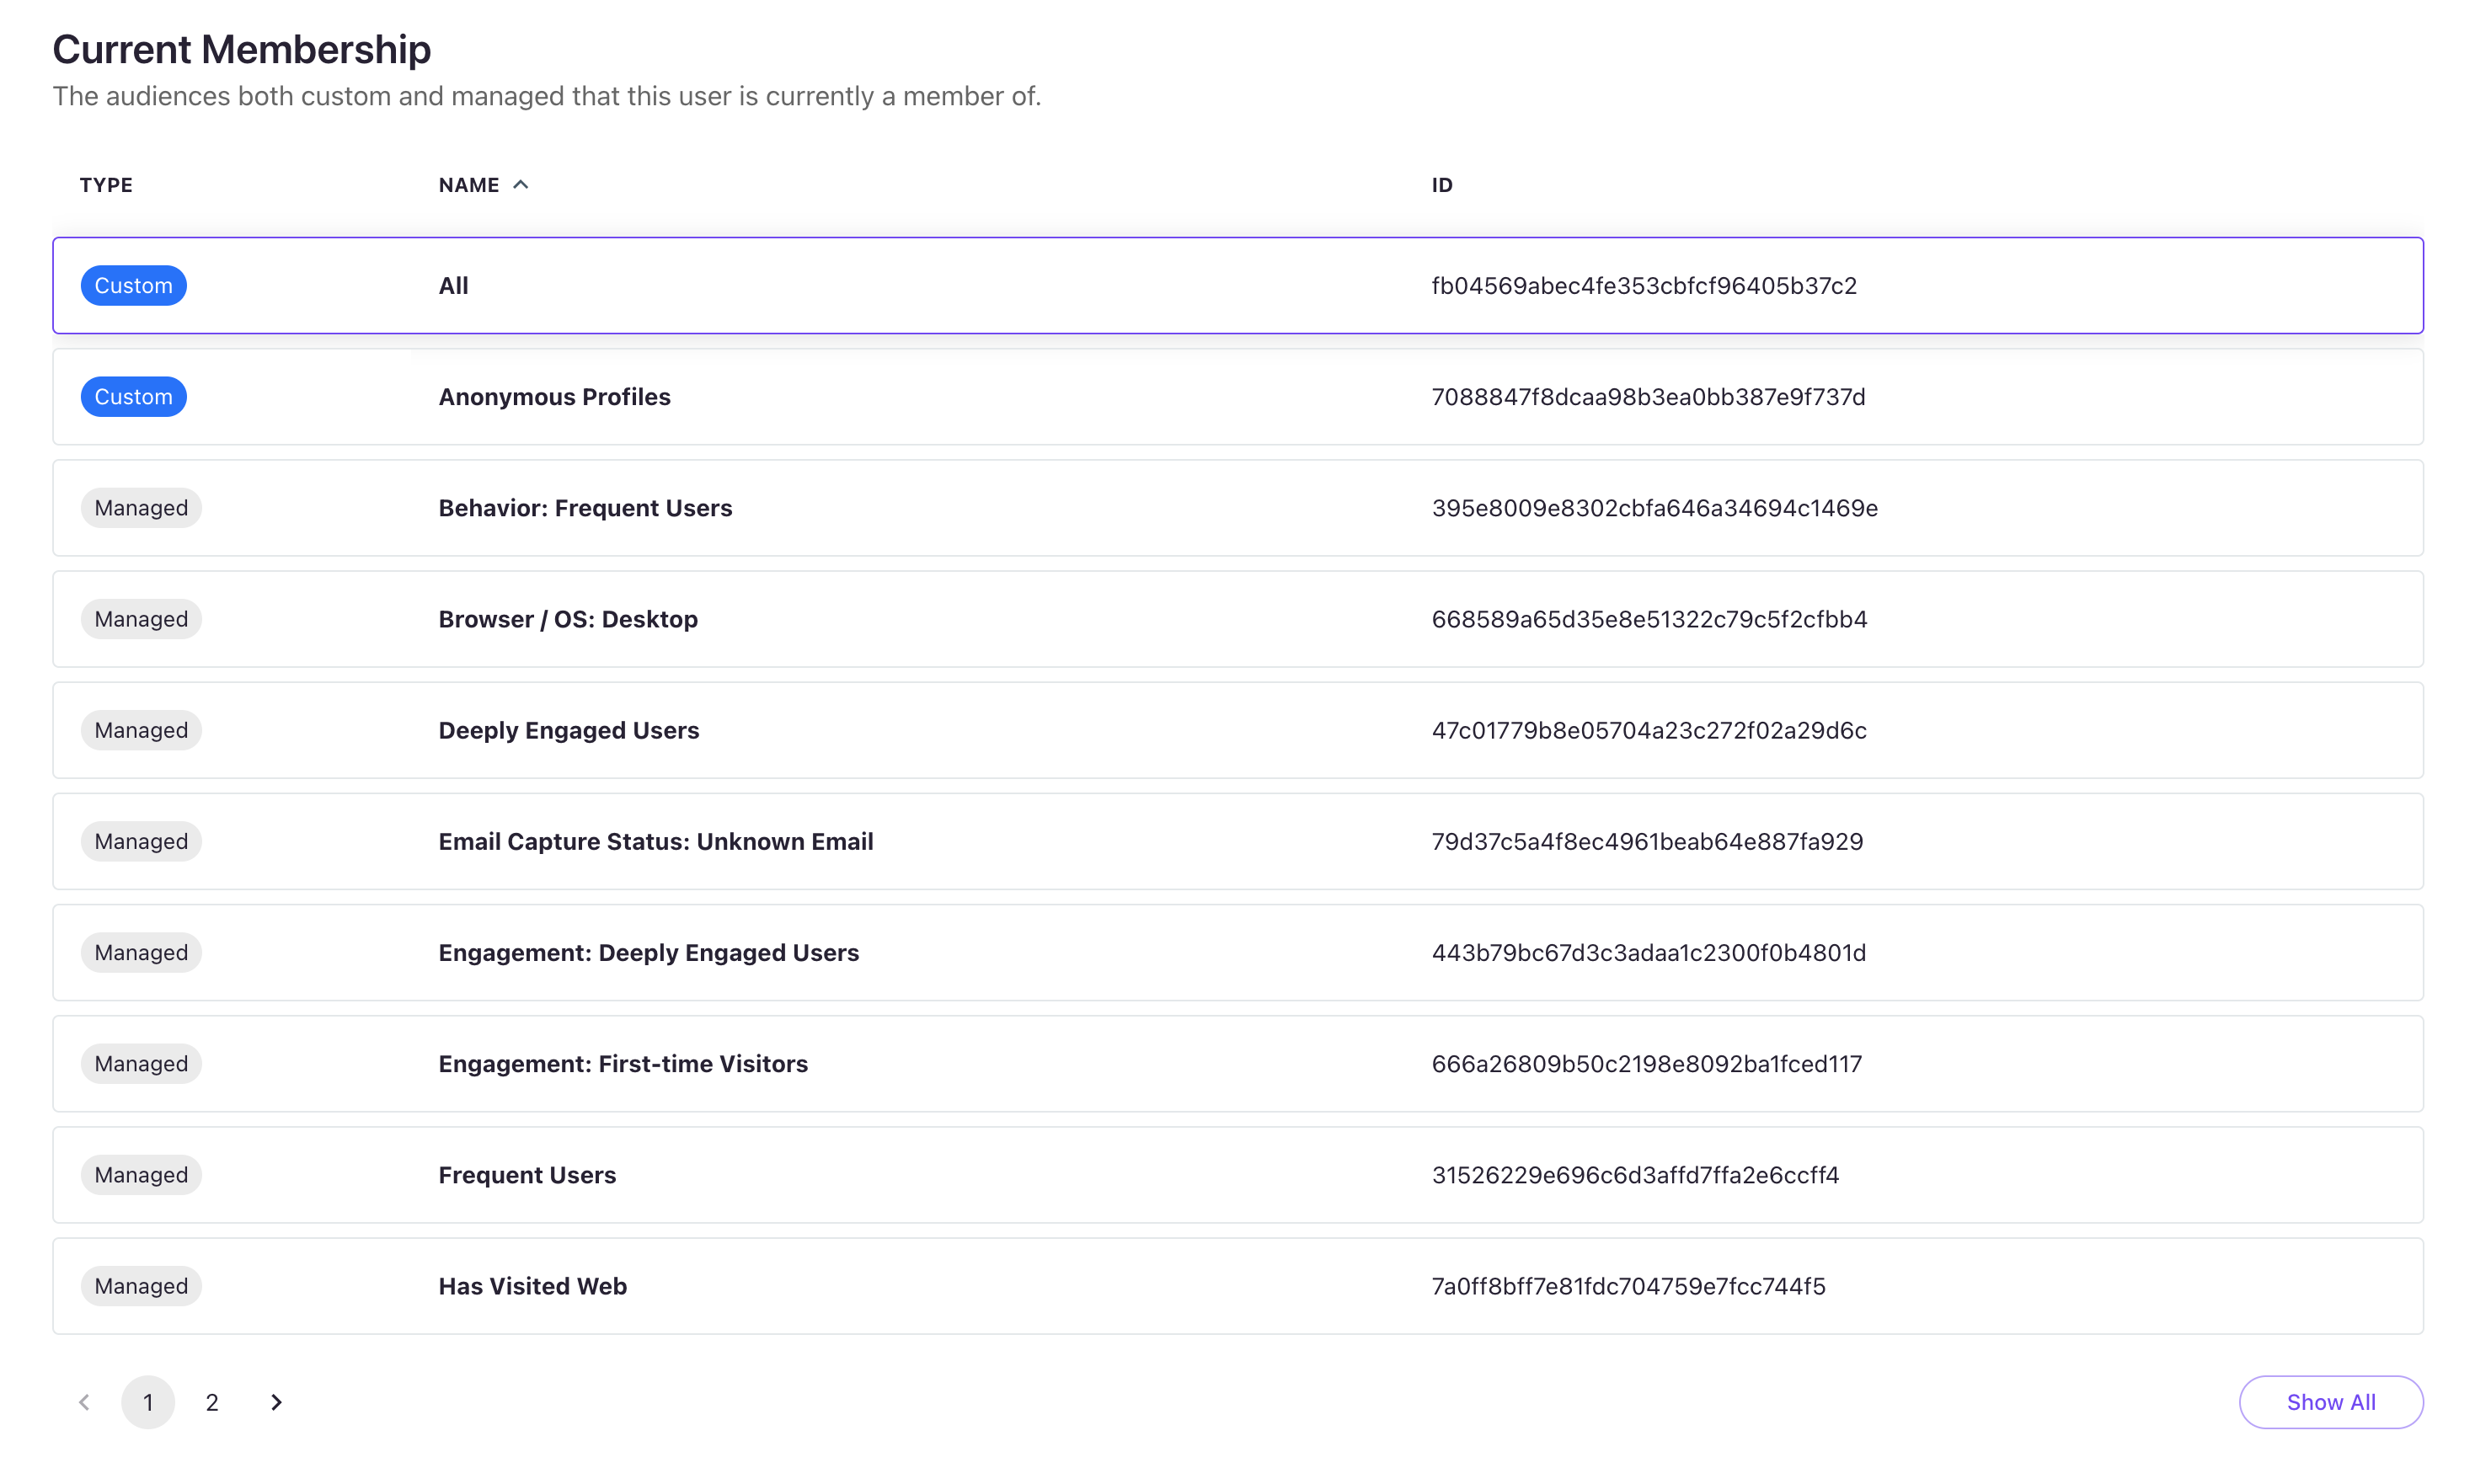Click ID 7a0ff8bff7e81fdc704759e7fcc744f5

click(1628, 1286)
